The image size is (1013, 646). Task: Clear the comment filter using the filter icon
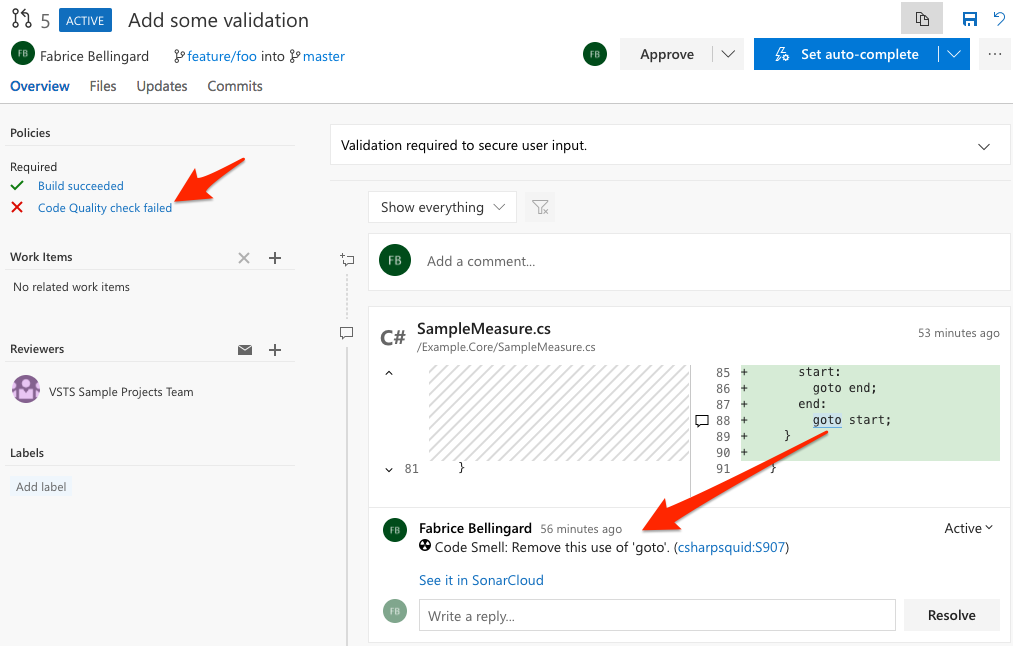(x=540, y=207)
